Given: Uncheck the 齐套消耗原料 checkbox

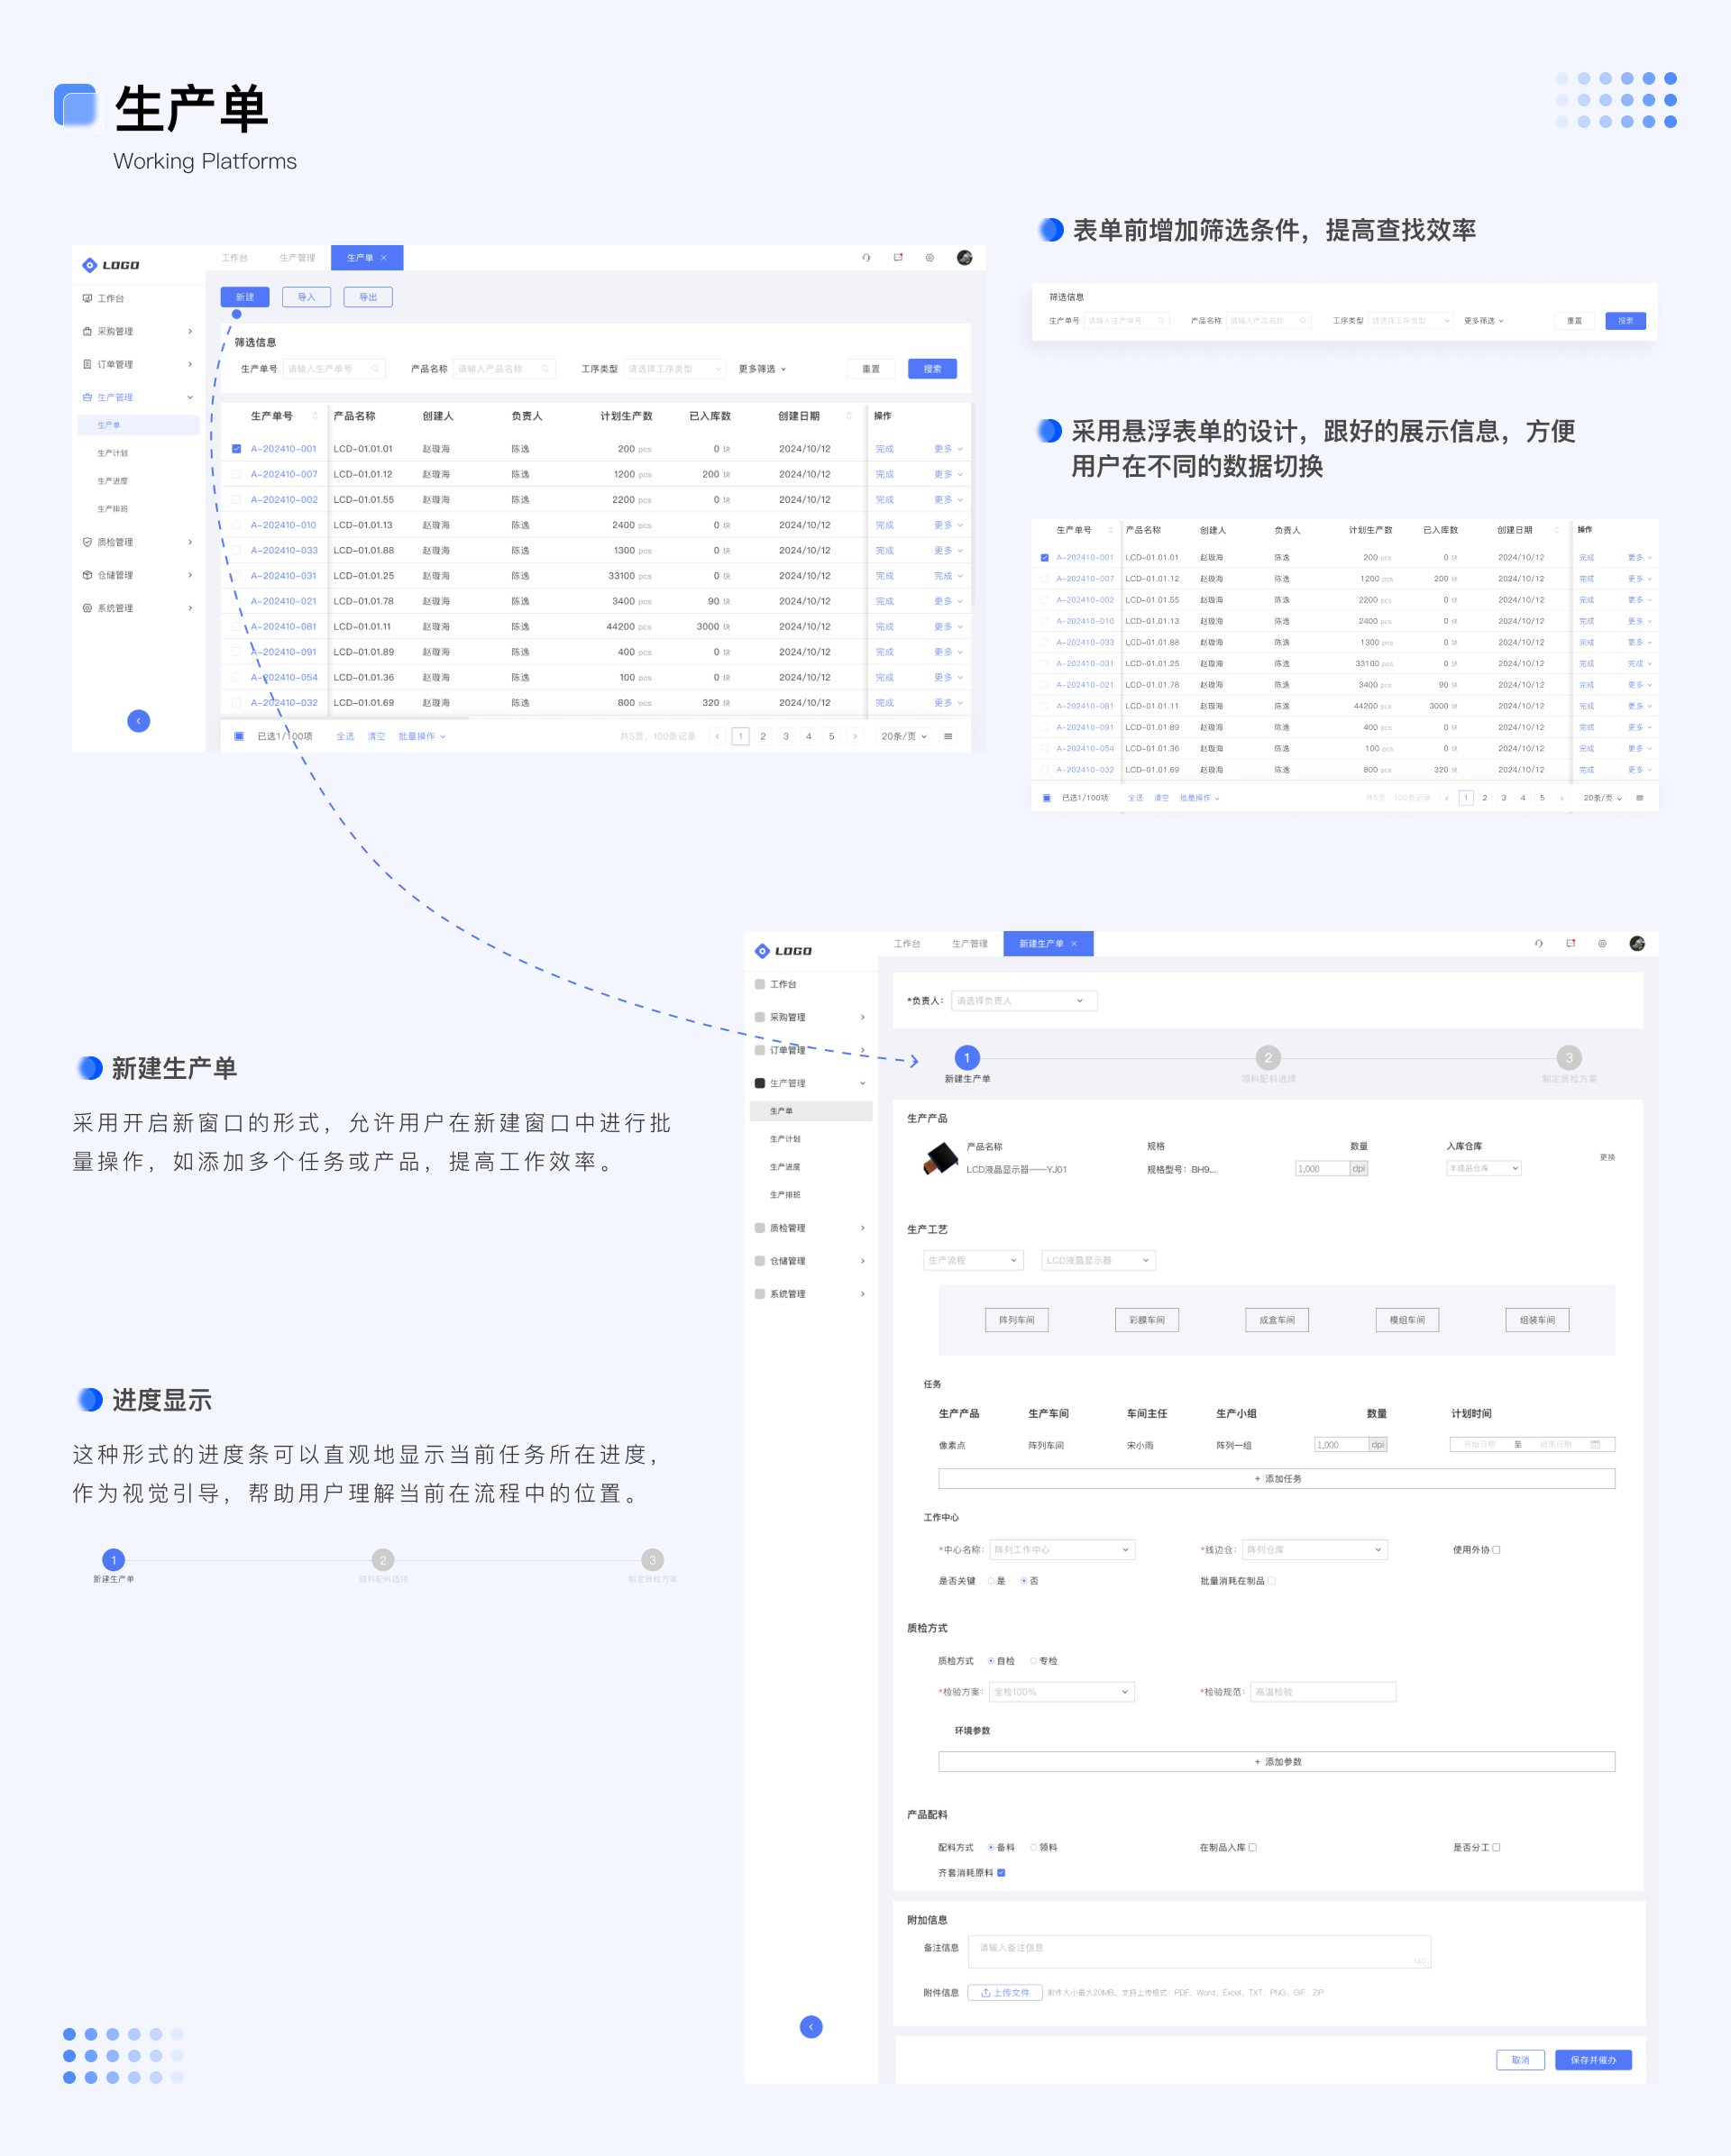Looking at the screenshot, I should (x=1001, y=1873).
